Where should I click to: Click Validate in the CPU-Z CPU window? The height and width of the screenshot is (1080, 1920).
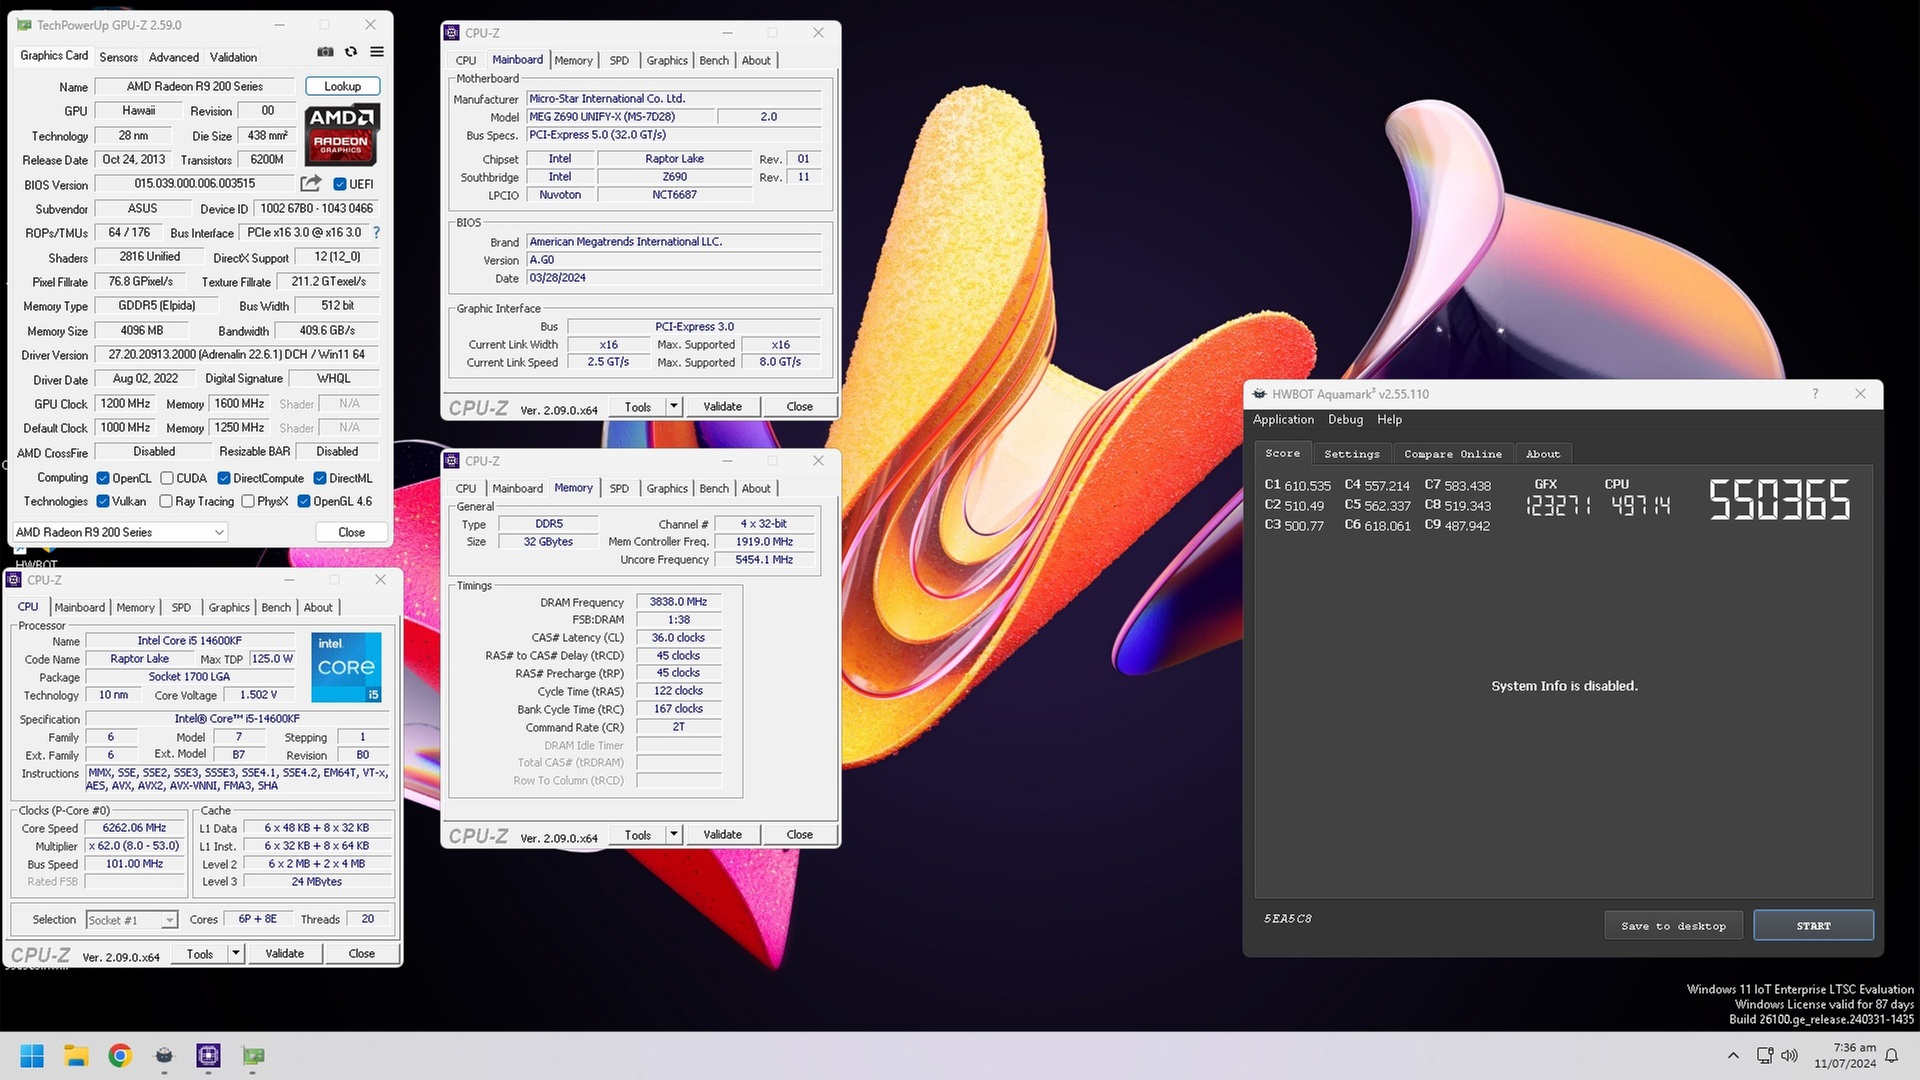[x=284, y=953]
